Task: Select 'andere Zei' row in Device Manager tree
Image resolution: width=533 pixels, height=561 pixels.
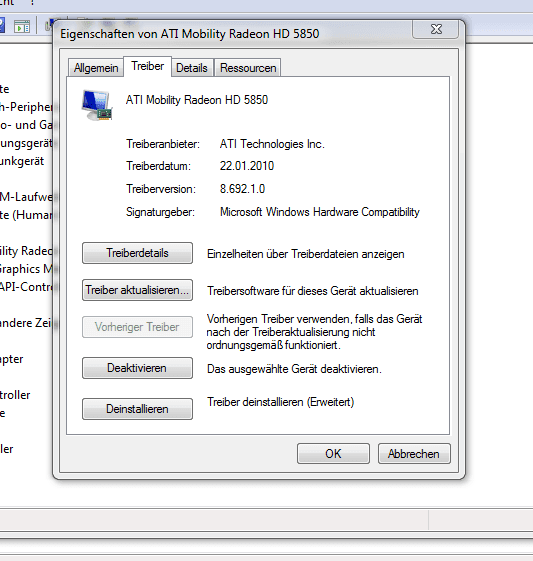Action: point(26,323)
